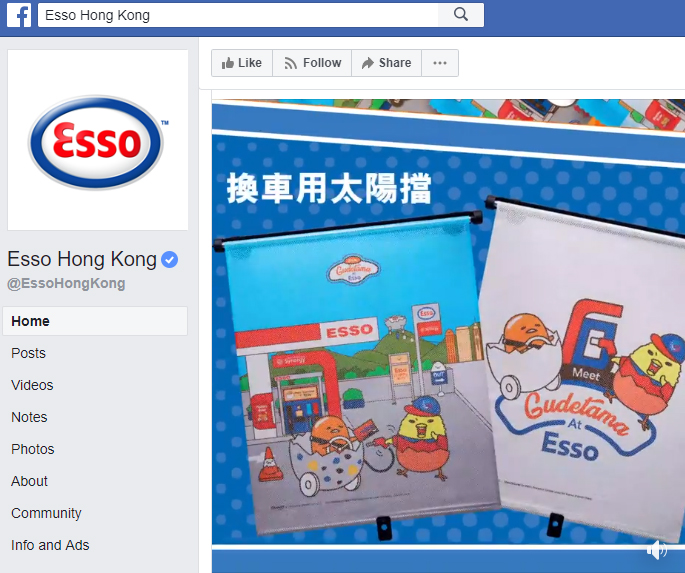Click the blue verified badge
The image size is (685, 573).
[170, 259]
